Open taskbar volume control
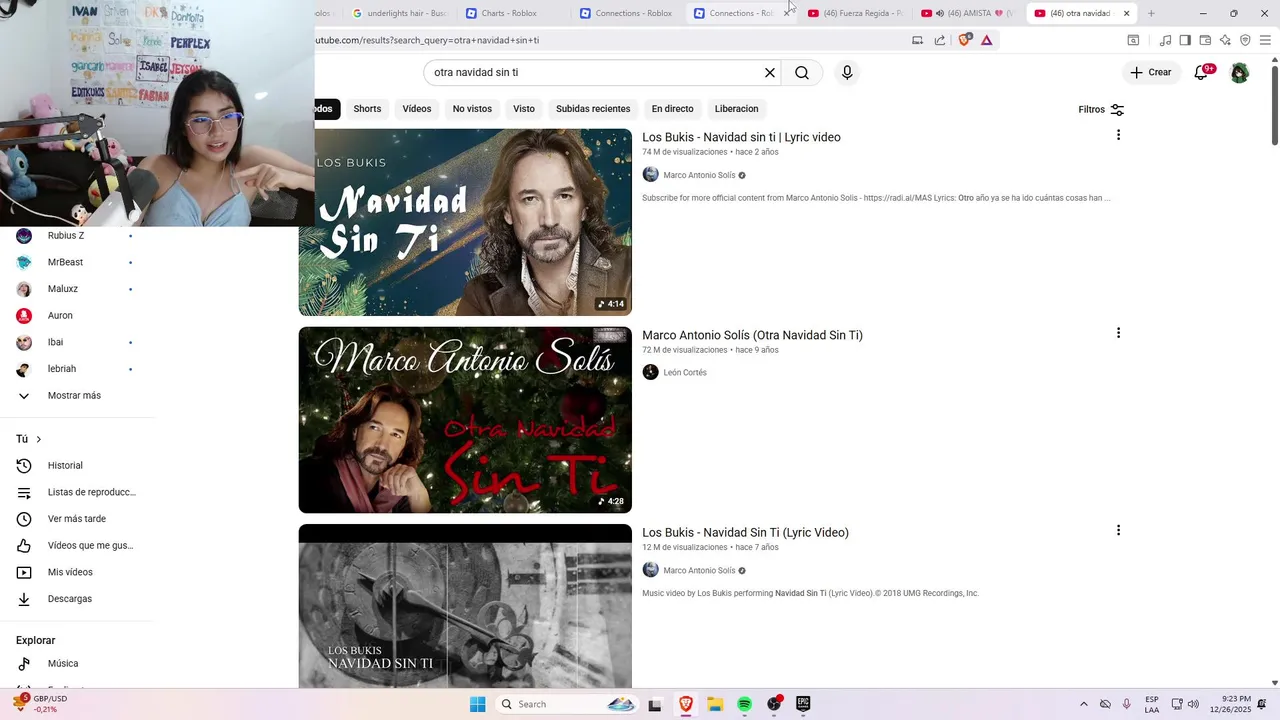This screenshot has height=720, width=1280. [x=1194, y=704]
